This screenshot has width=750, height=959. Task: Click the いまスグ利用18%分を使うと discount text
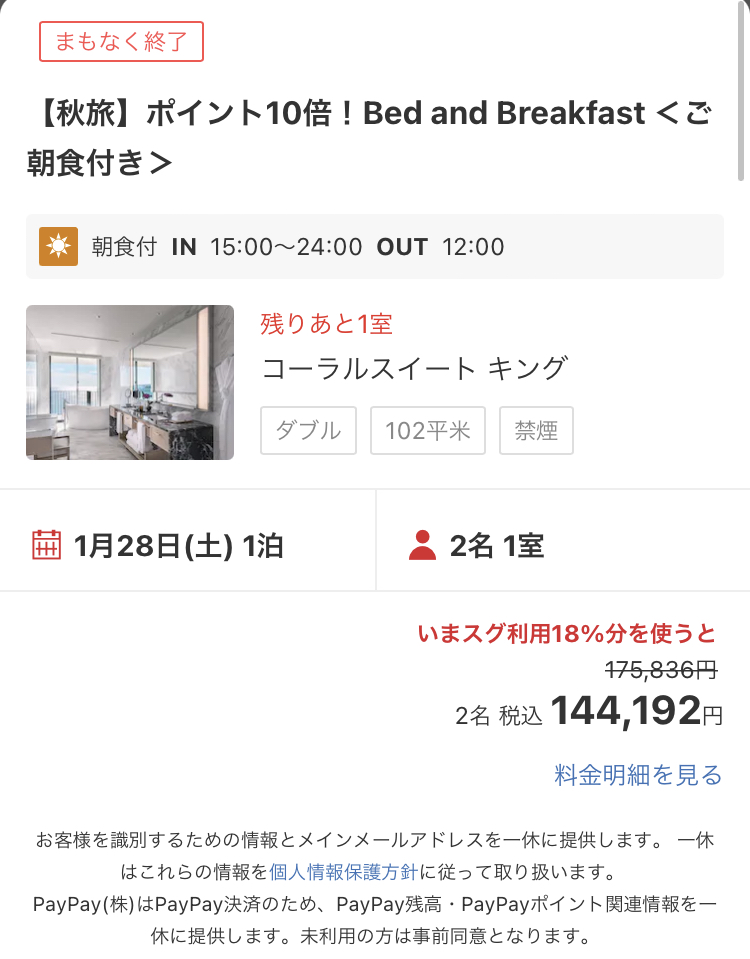click(567, 634)
